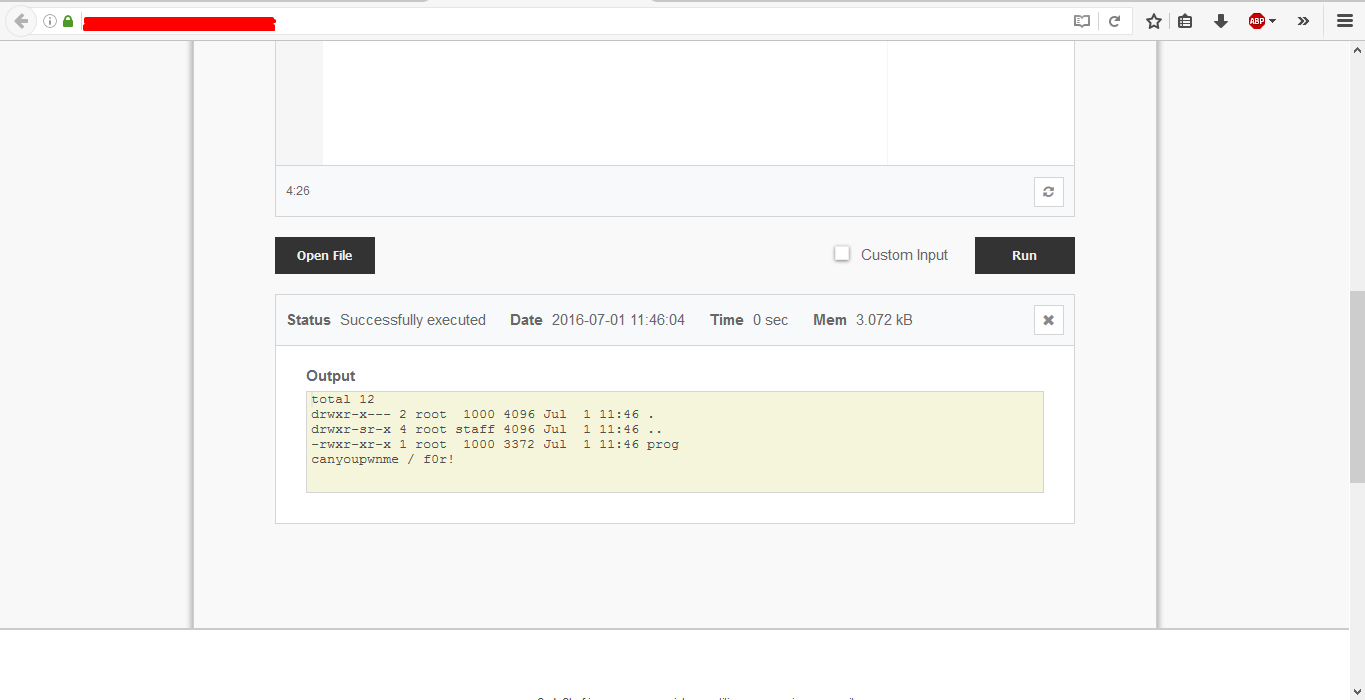Open the Firefox hamburger menu

tap(1344, 21)
